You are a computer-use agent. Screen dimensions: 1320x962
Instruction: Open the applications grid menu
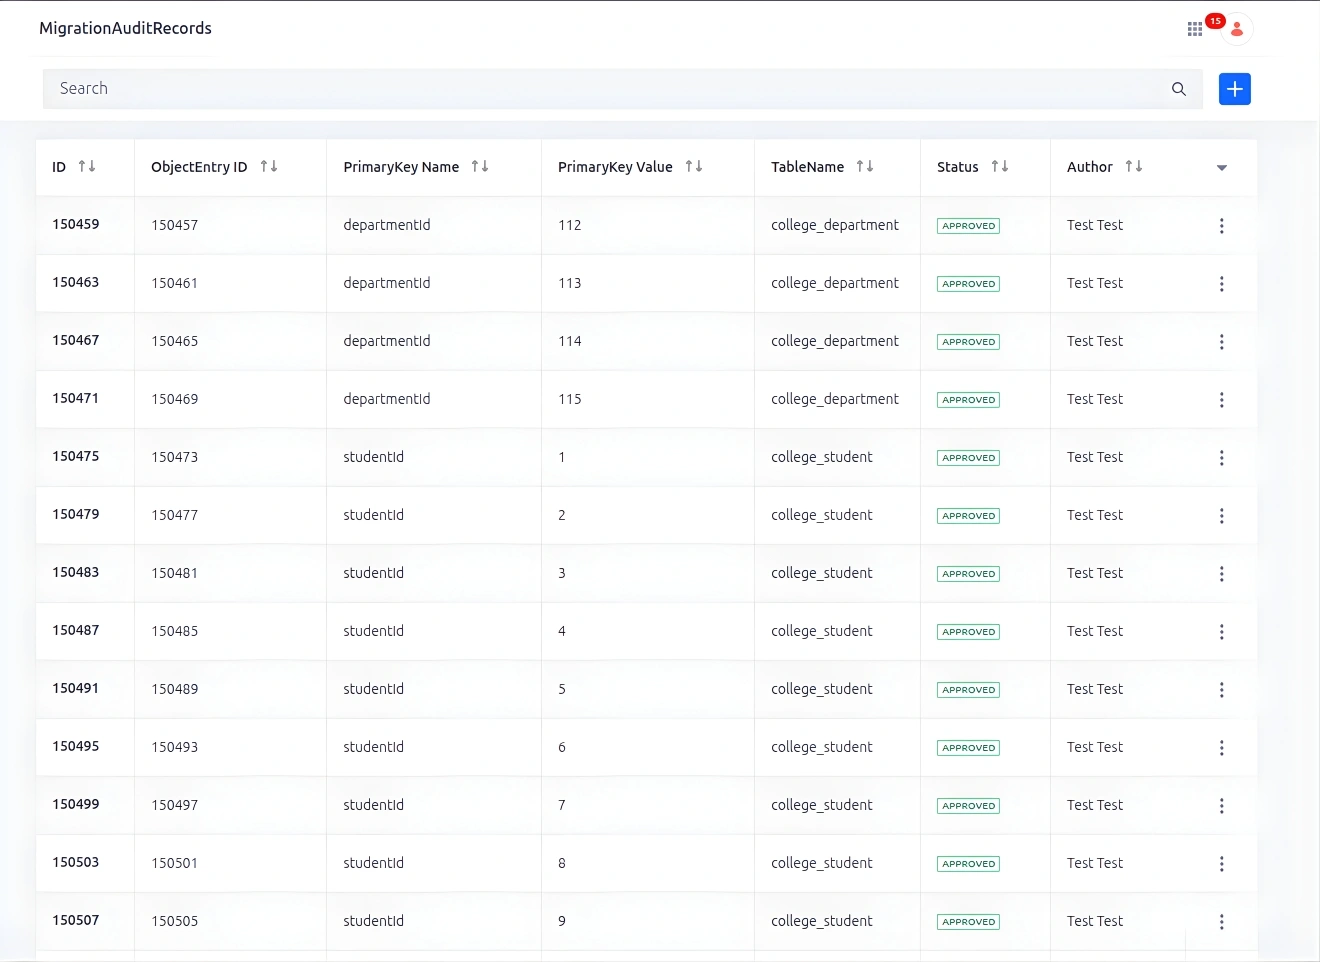click(1194, 29)
